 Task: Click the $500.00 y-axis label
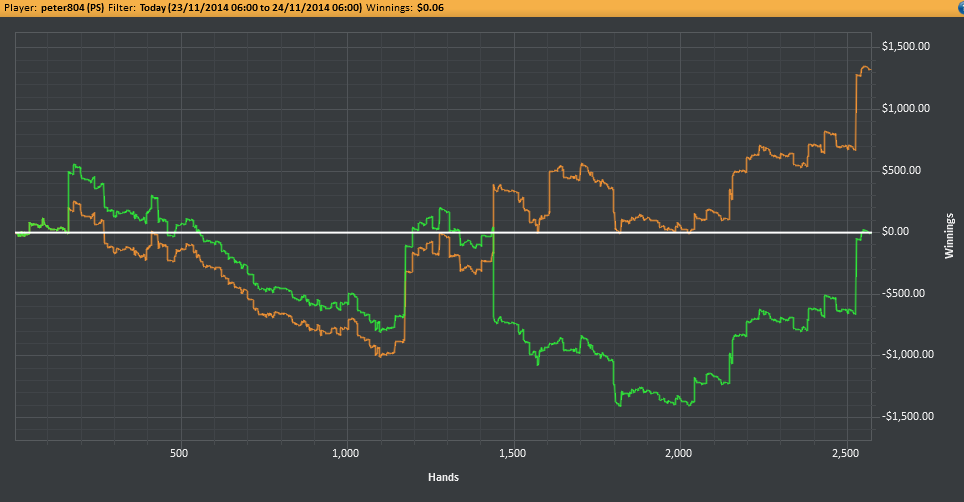click(x=901, y=170)
